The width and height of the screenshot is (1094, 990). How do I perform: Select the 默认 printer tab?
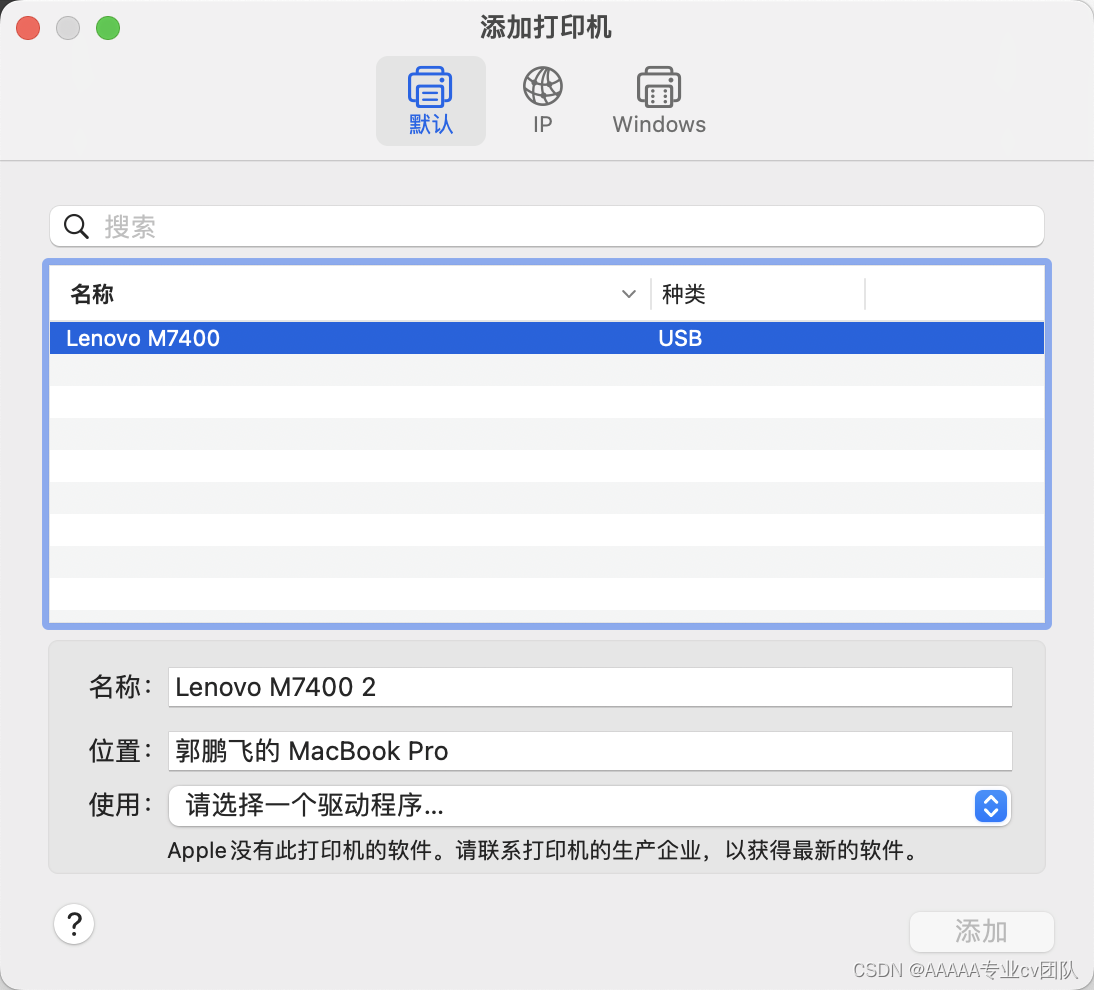pos(430,101)
